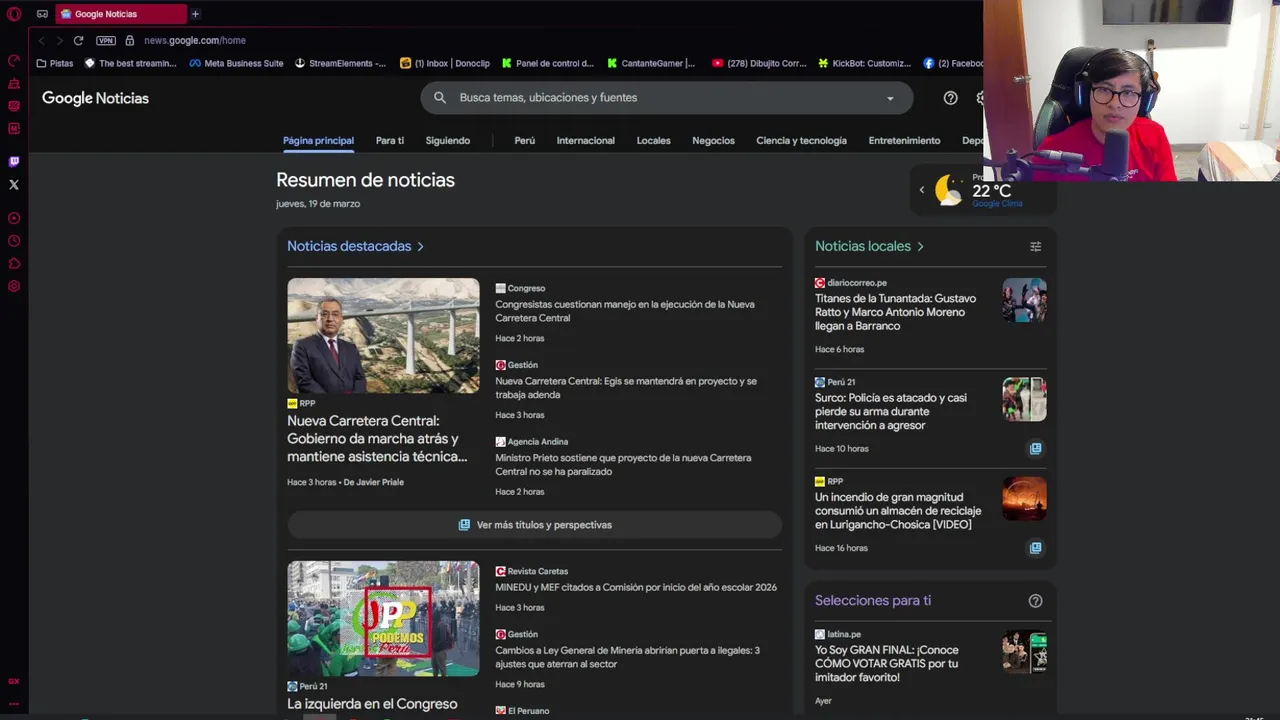Open Cambios a Ley General de Minería article

pos(627,657)
